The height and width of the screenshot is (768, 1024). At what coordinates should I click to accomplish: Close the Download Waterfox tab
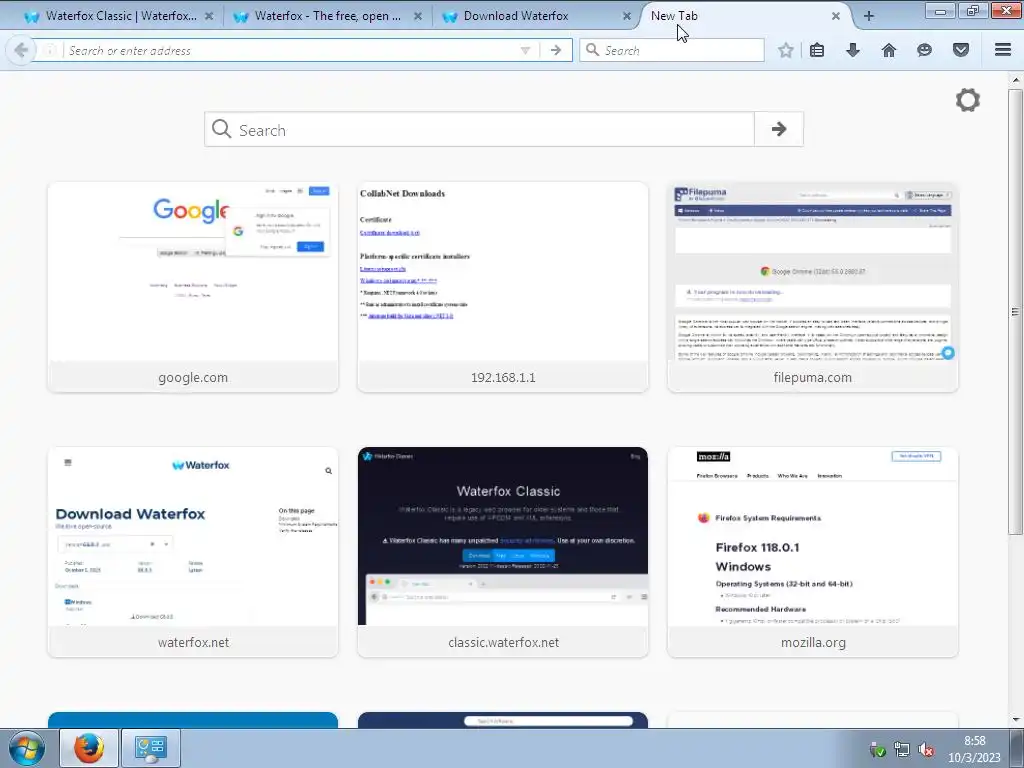pyautogui.click(x=627, y=16)
